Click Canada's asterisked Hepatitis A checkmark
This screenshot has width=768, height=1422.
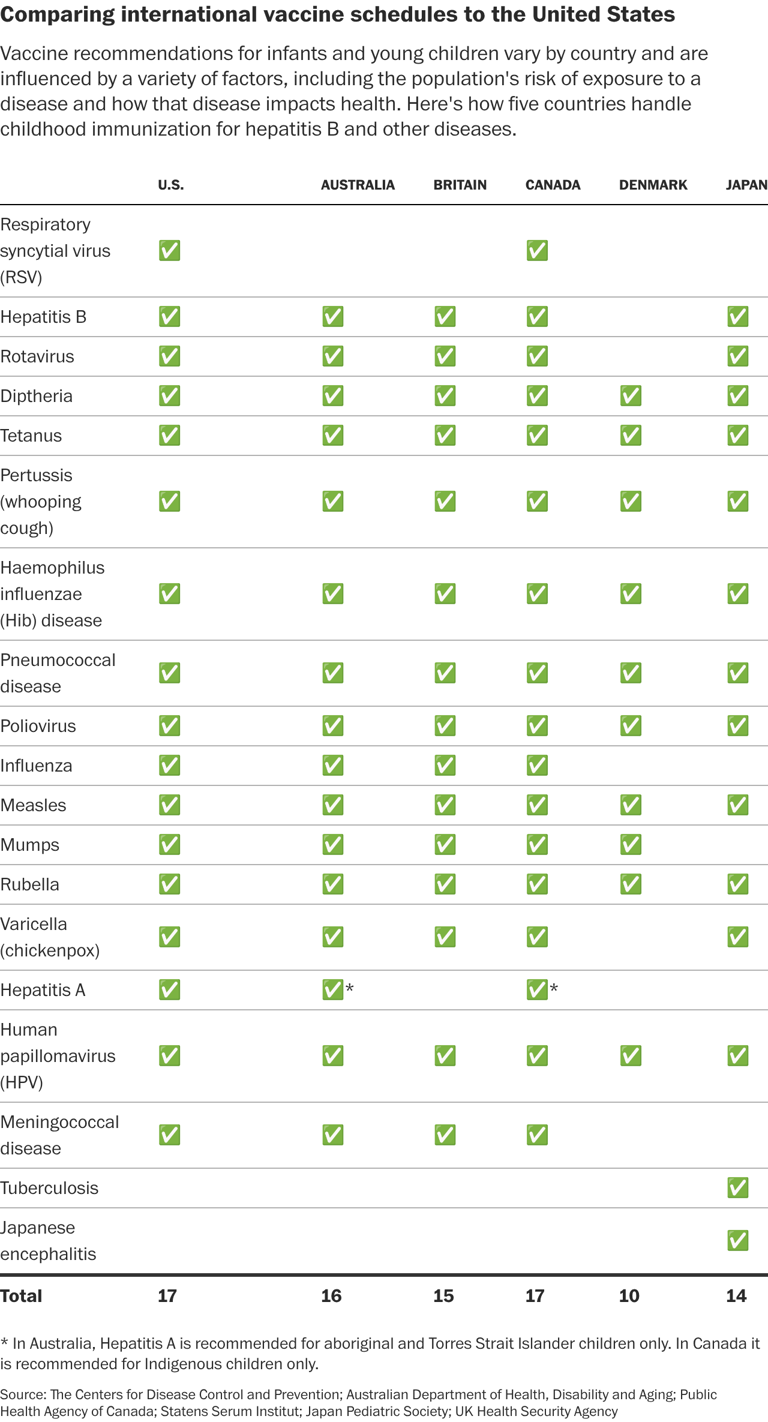(537, 990)
